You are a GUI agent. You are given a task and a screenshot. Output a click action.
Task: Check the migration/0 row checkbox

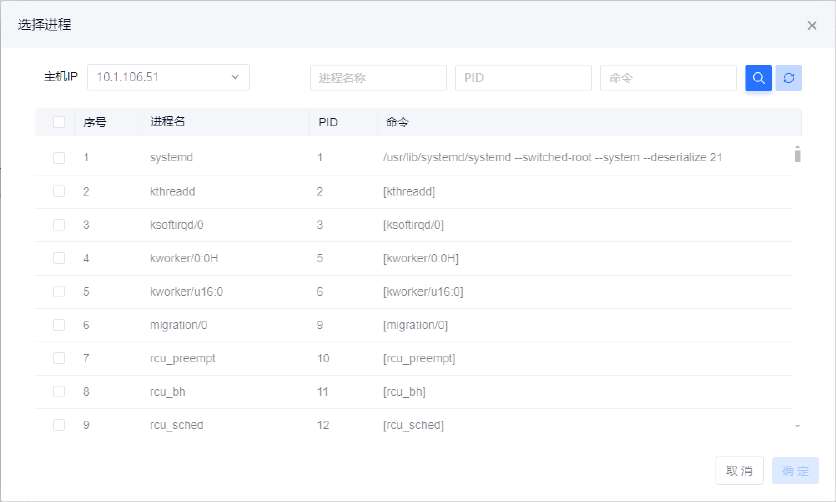point(59,325)
